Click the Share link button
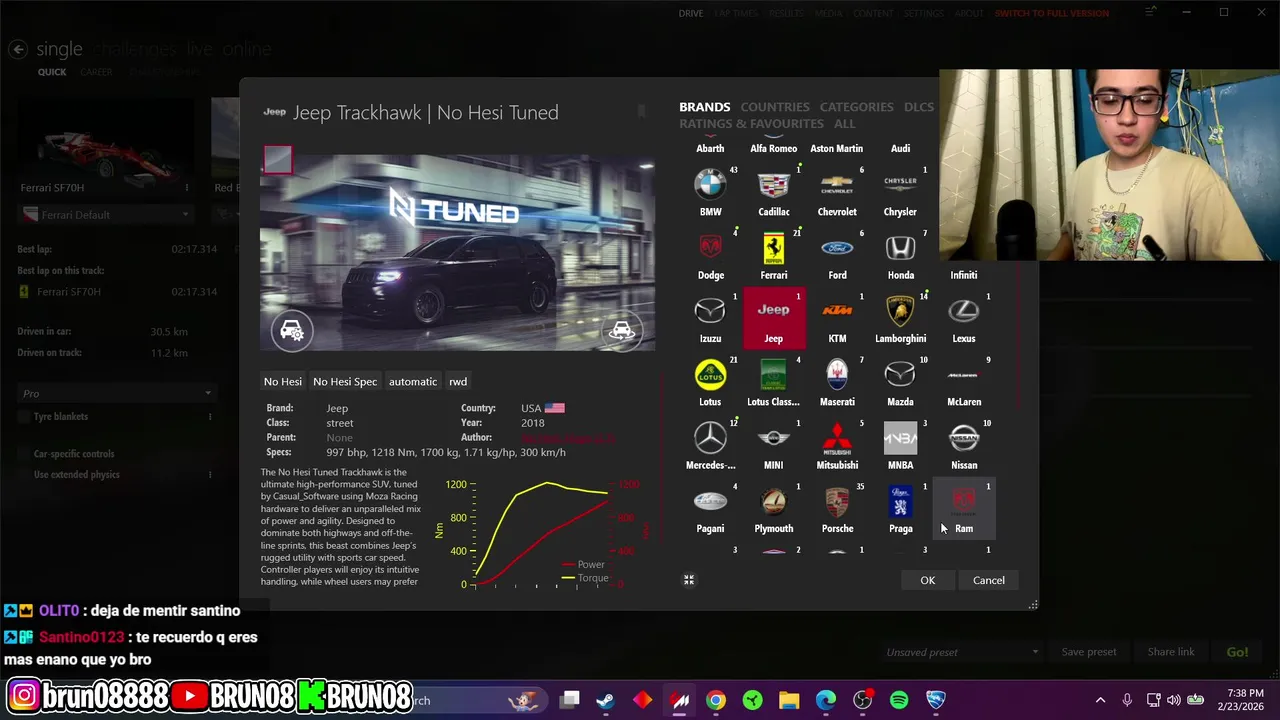1280x720 pixels. click(x=1171, y=652)
